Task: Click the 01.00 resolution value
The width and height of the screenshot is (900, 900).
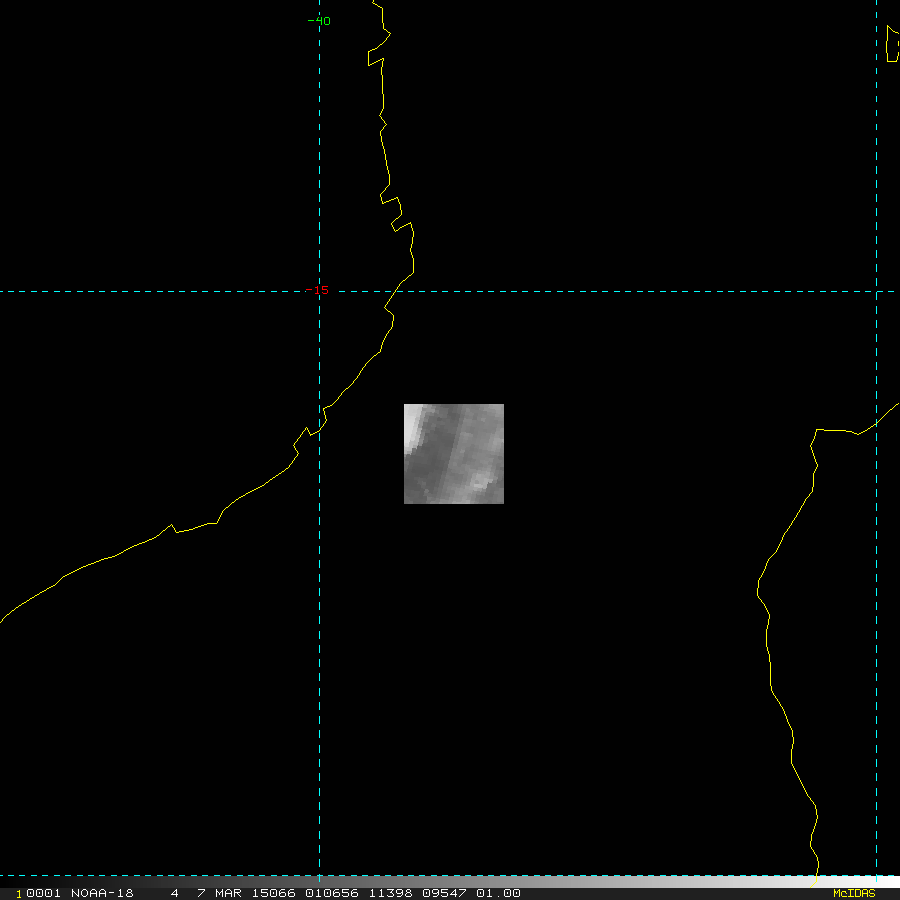Action: [498, 893]
